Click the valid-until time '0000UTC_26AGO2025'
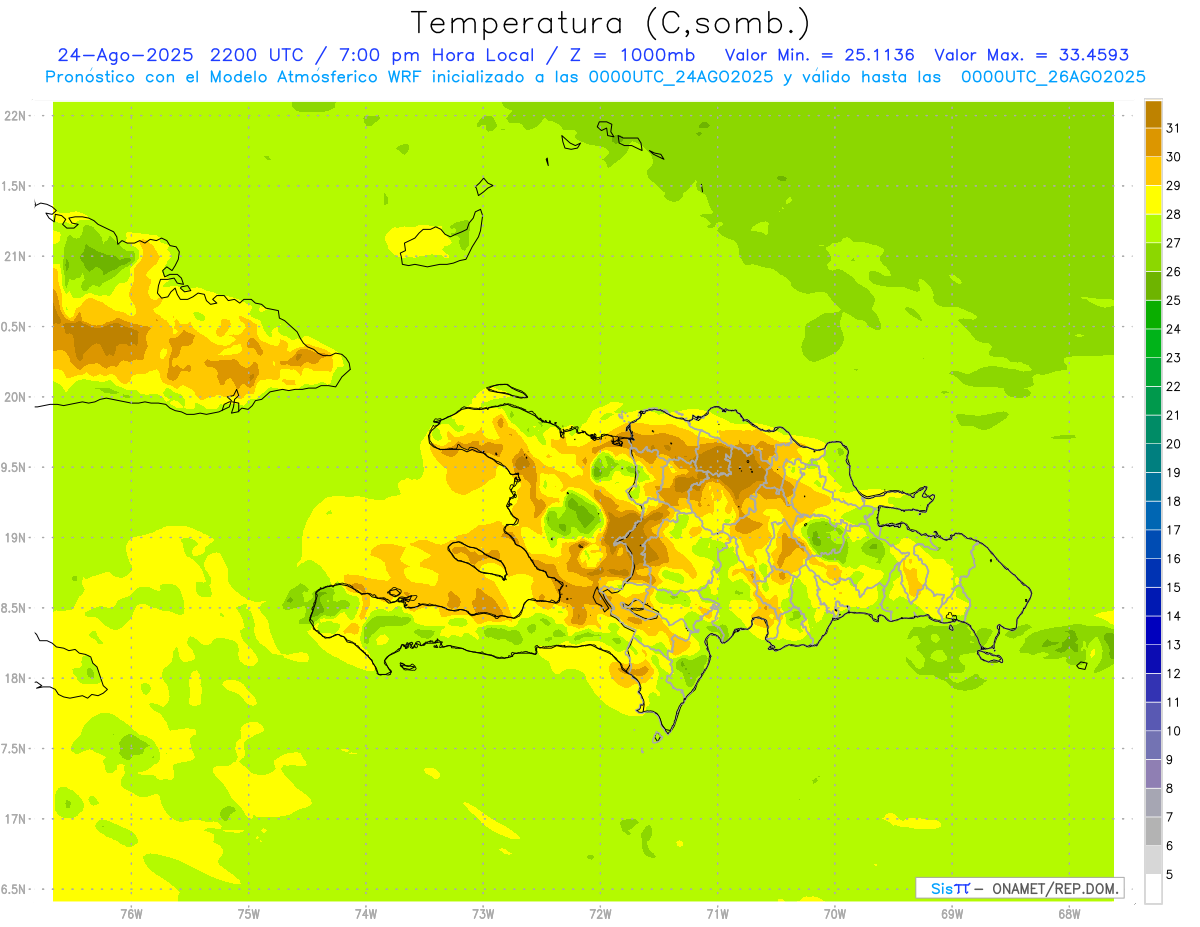 coord(1053,77)
